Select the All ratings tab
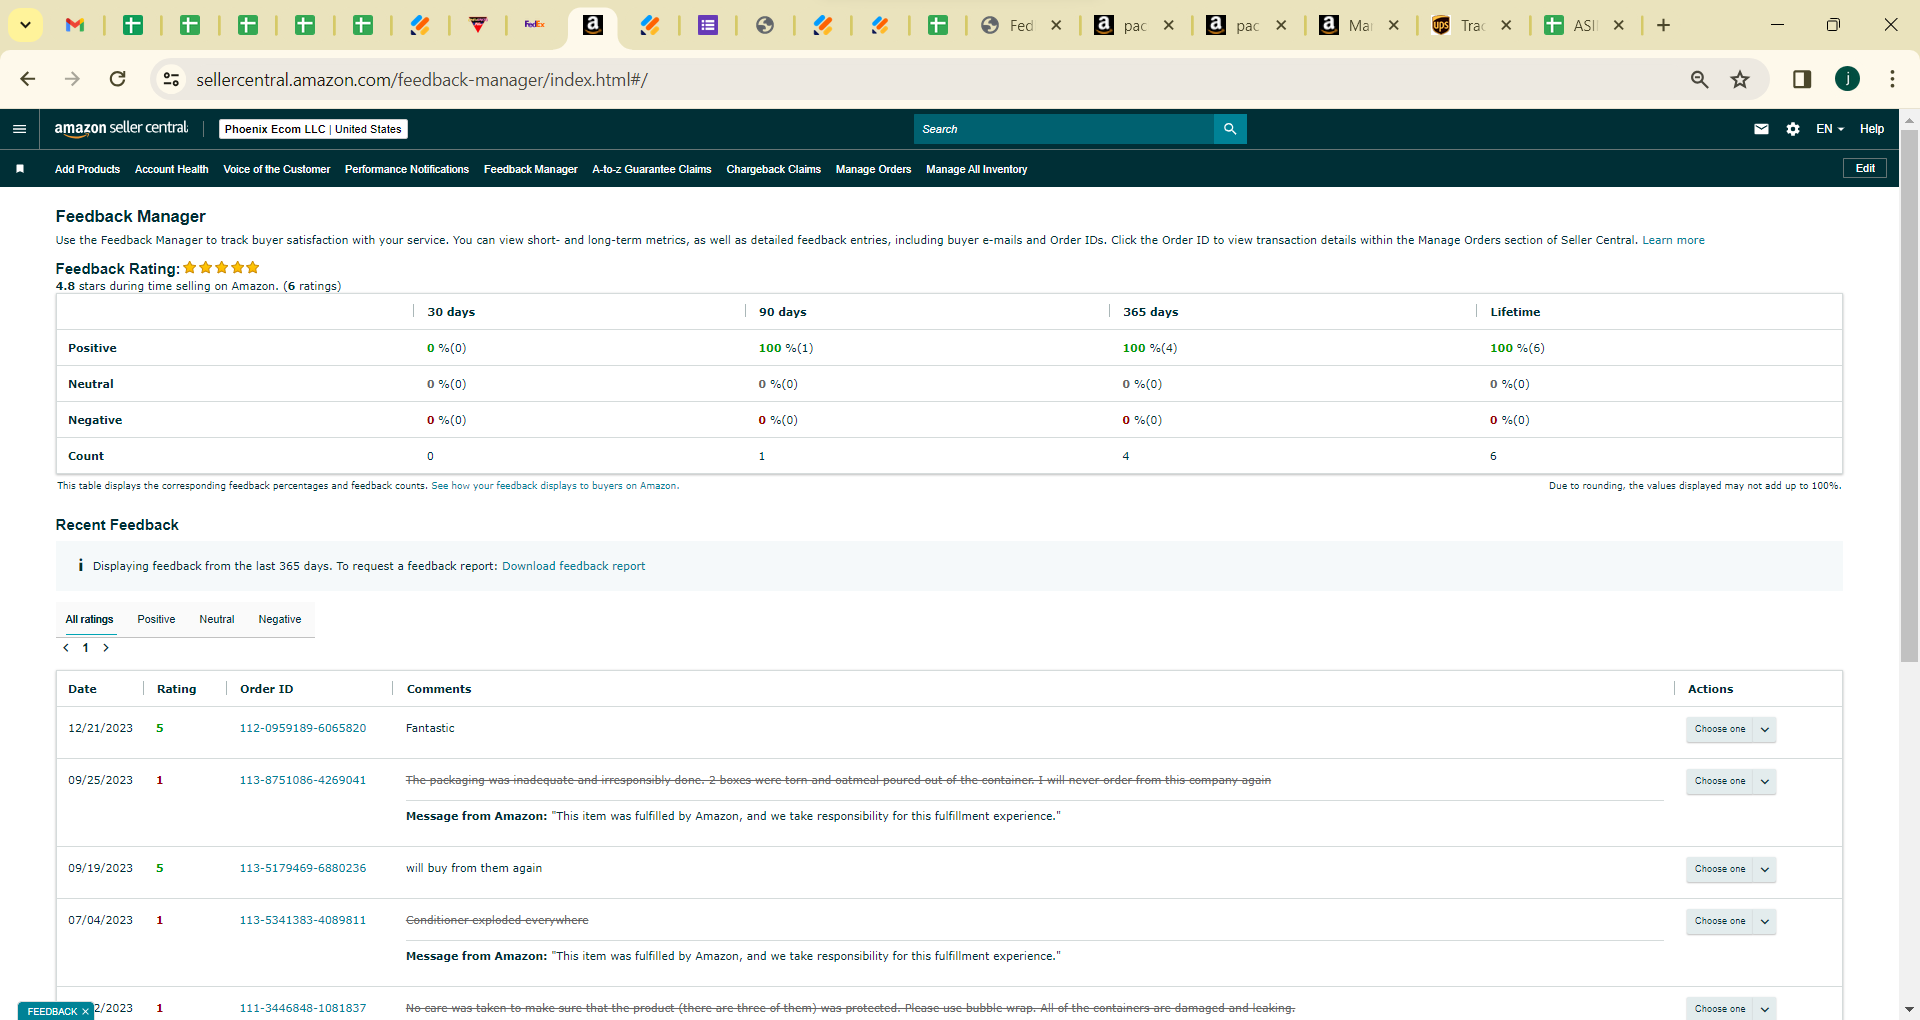 coord(90,619)
